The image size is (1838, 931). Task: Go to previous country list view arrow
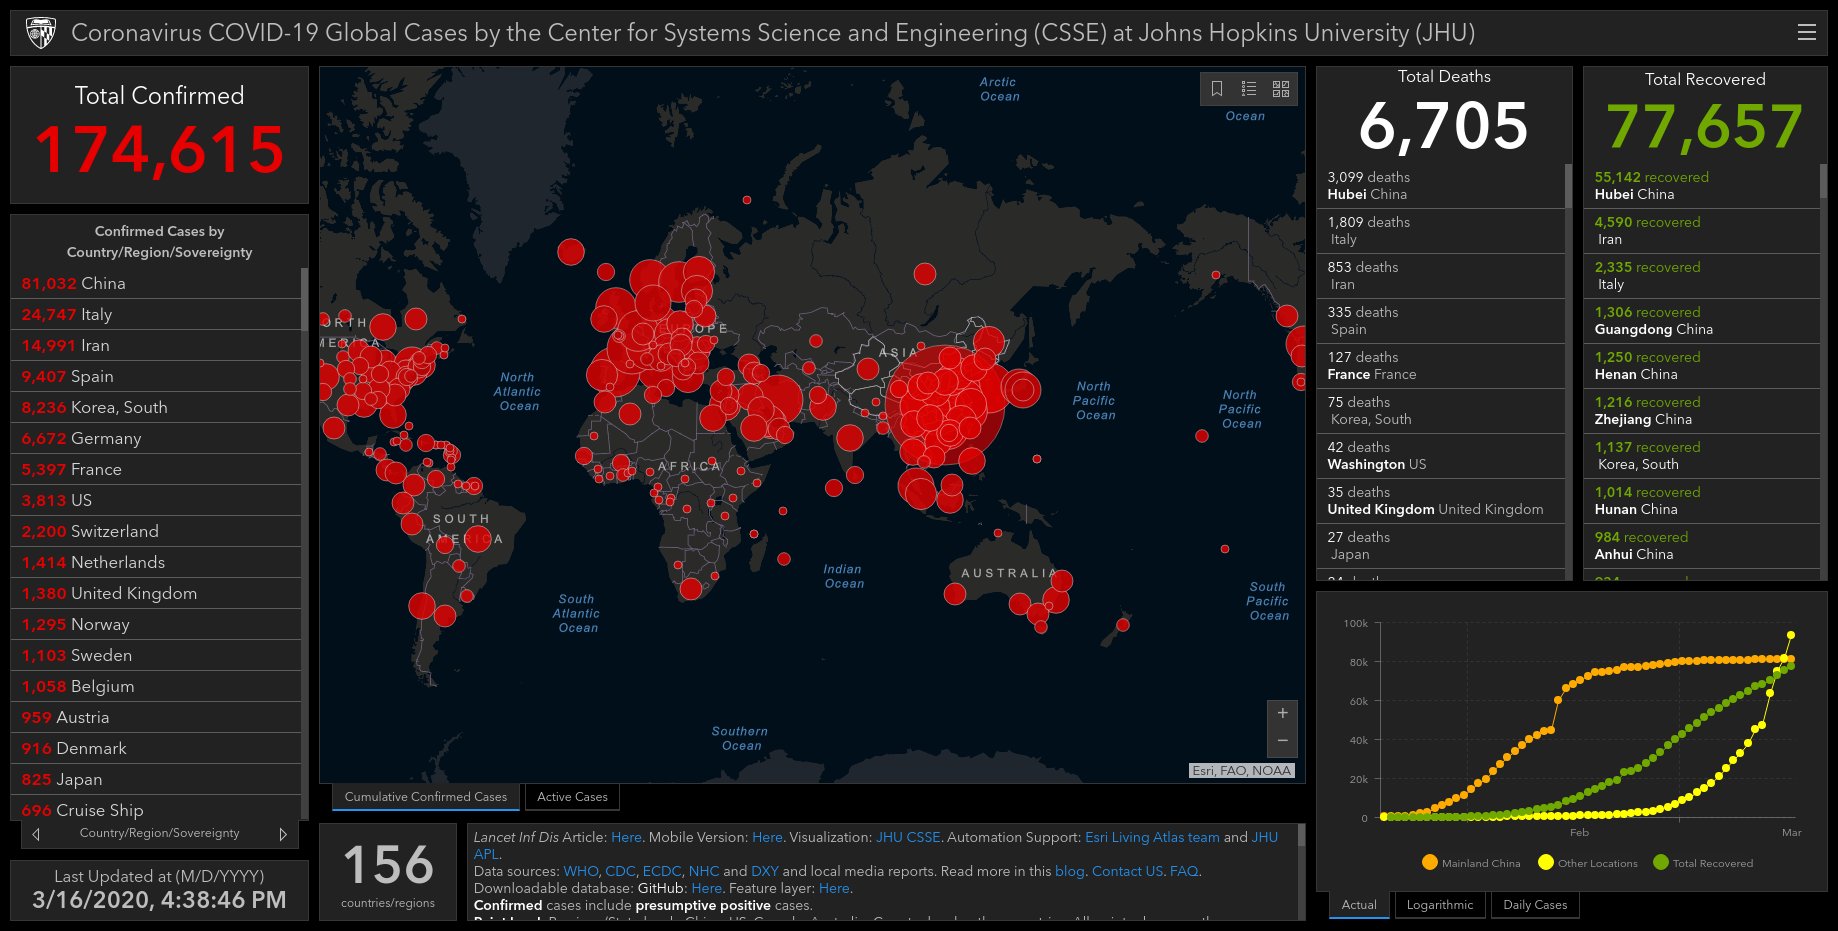(37, 834)
